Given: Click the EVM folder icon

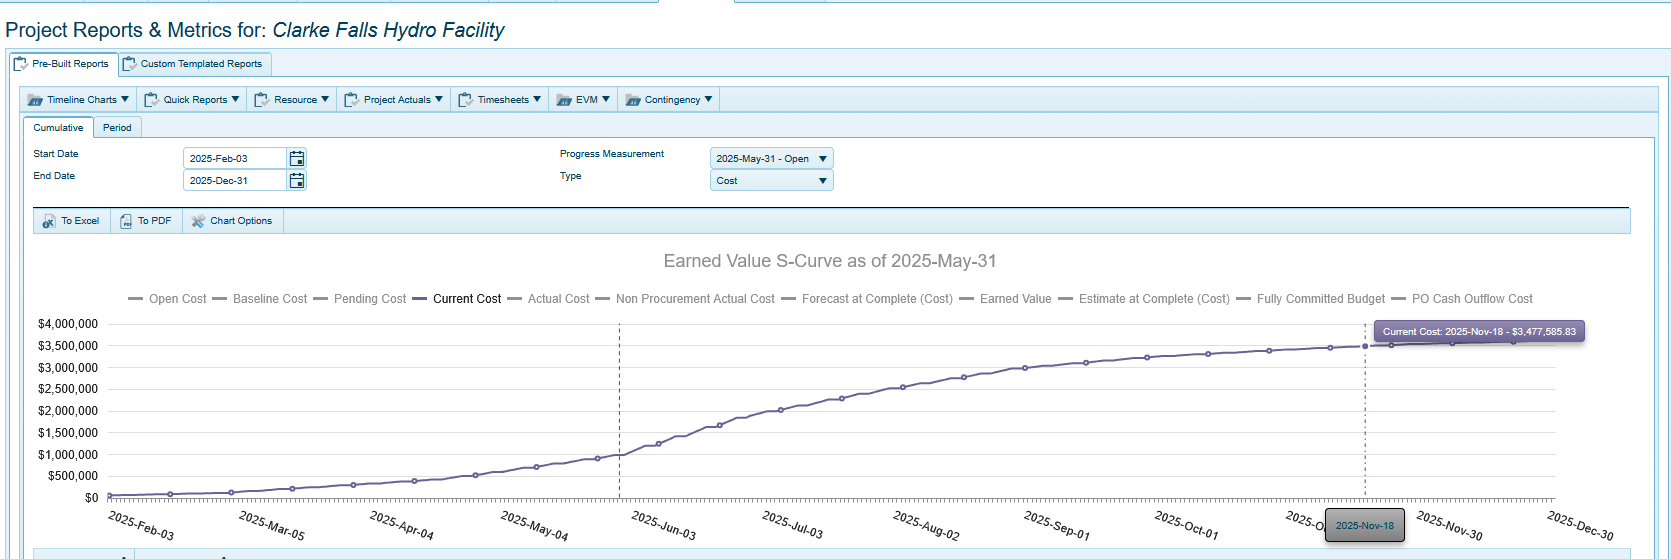Looking at the screenshot, I should coord(564,100).
